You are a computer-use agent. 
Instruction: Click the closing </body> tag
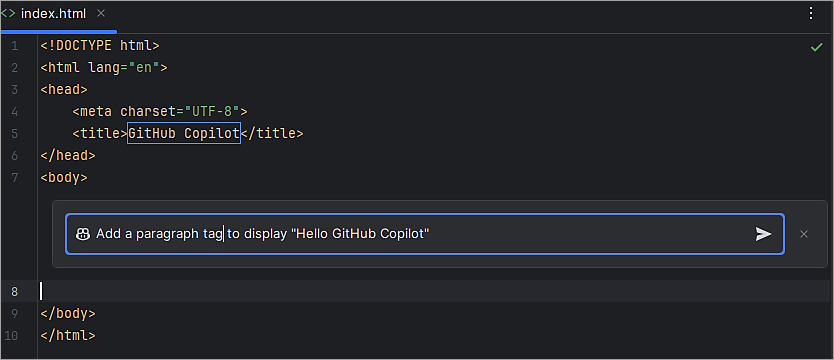68,313
